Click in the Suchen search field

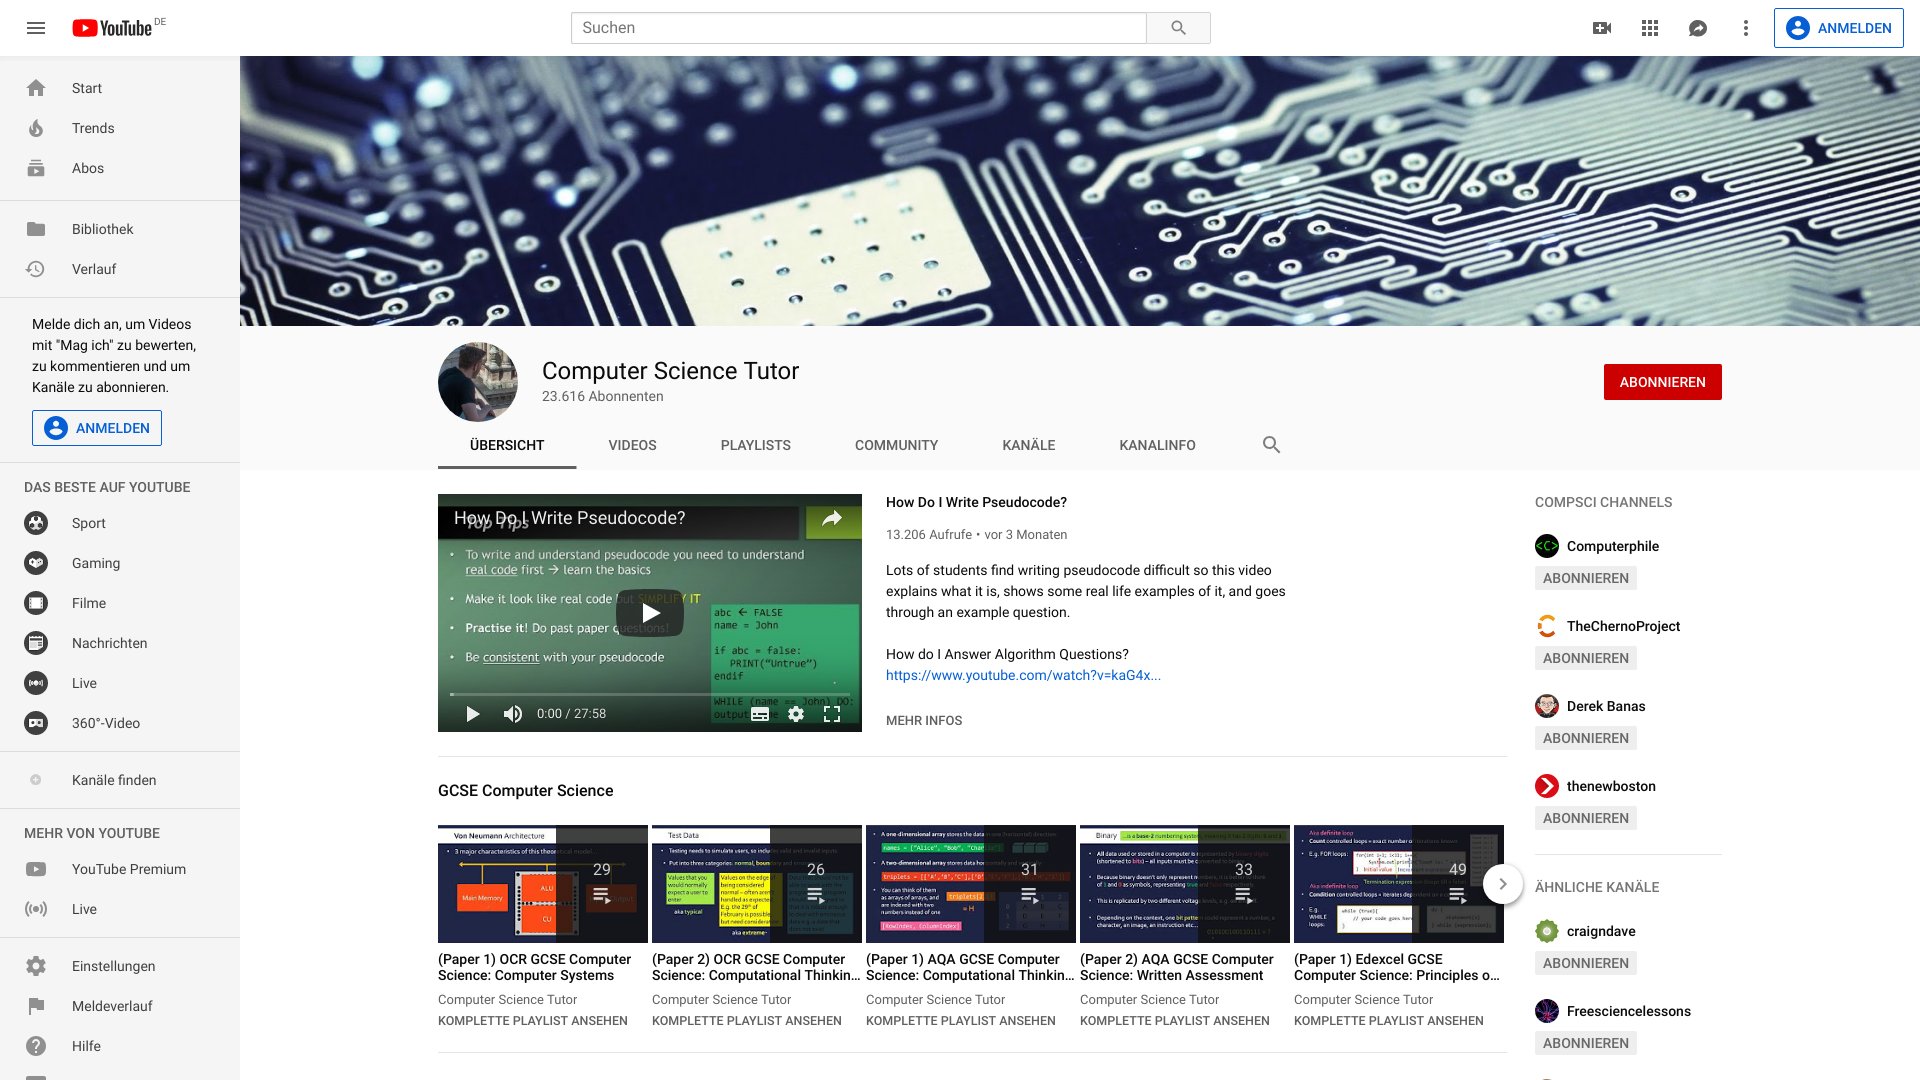(859, 28)
